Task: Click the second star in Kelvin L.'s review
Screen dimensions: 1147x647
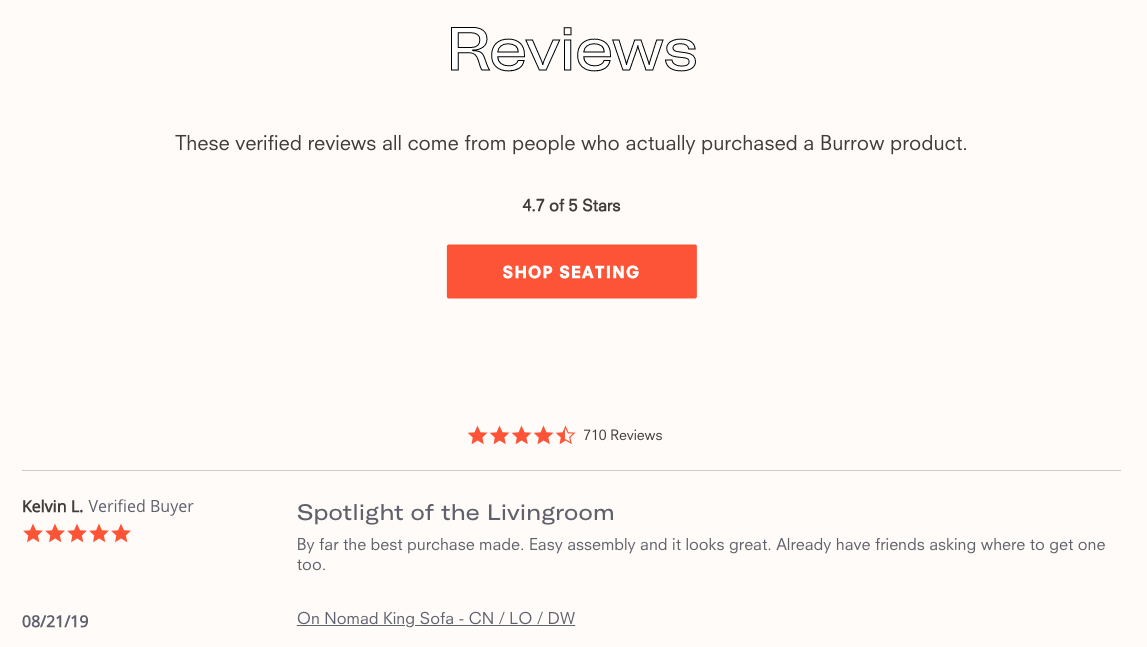Action: pyautogui.click(x=55, y=534)
